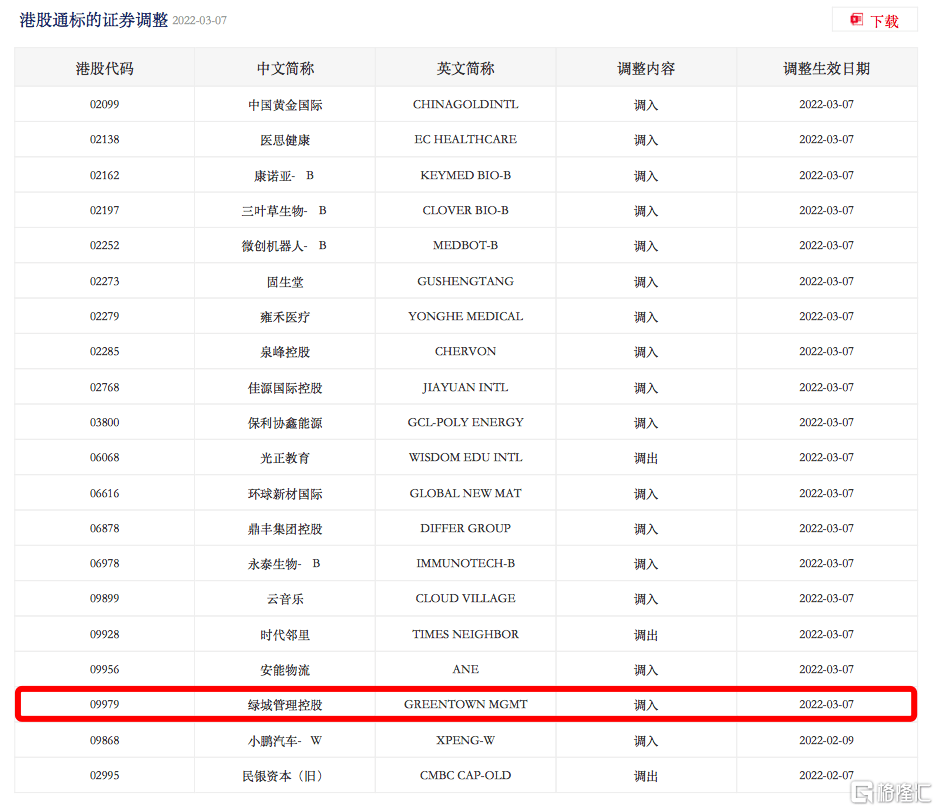Click EC HEALTHCARE English name
The image size is (938, 811).
pos(465,140)
